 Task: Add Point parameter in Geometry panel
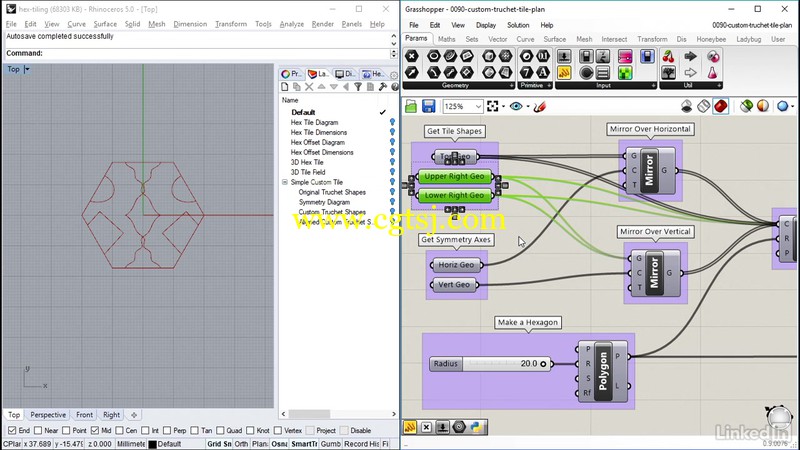pyautogui.click(x=412, y=56)
